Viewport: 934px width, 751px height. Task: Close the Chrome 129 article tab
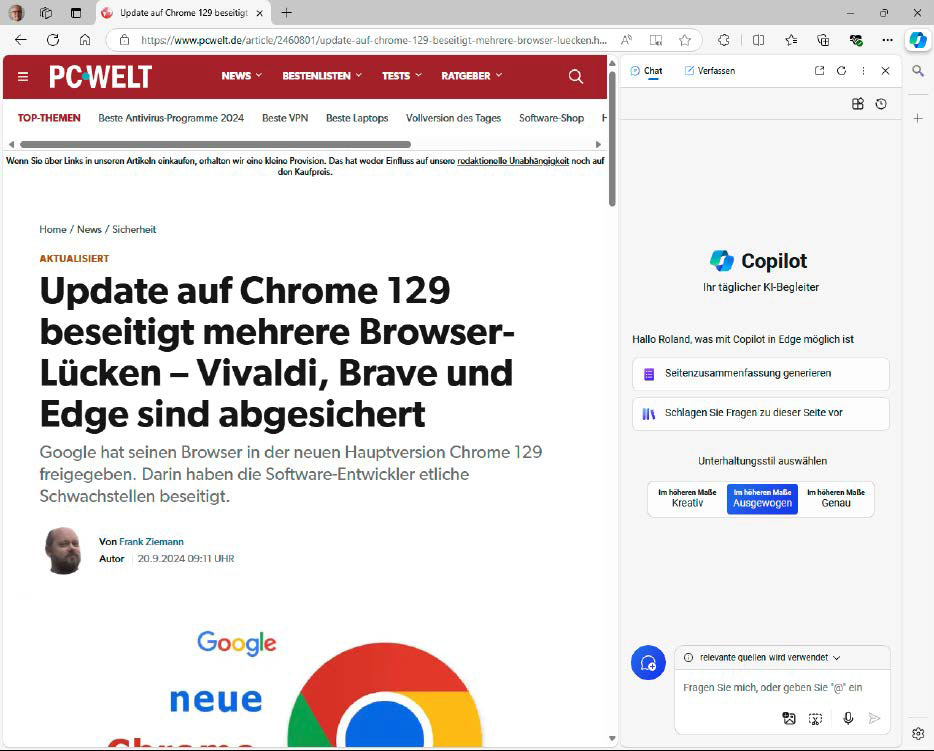pos(260,13)
